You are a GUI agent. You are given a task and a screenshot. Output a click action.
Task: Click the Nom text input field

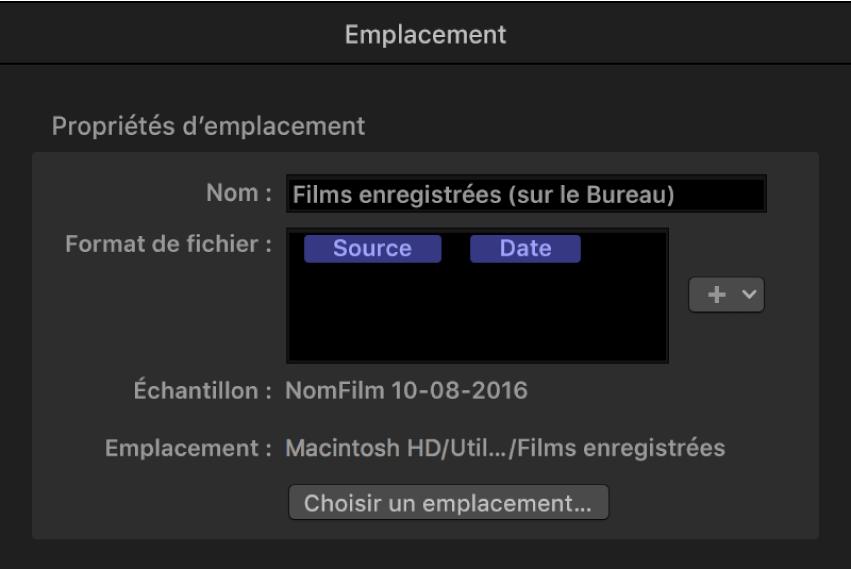click(x=526, y=195)
